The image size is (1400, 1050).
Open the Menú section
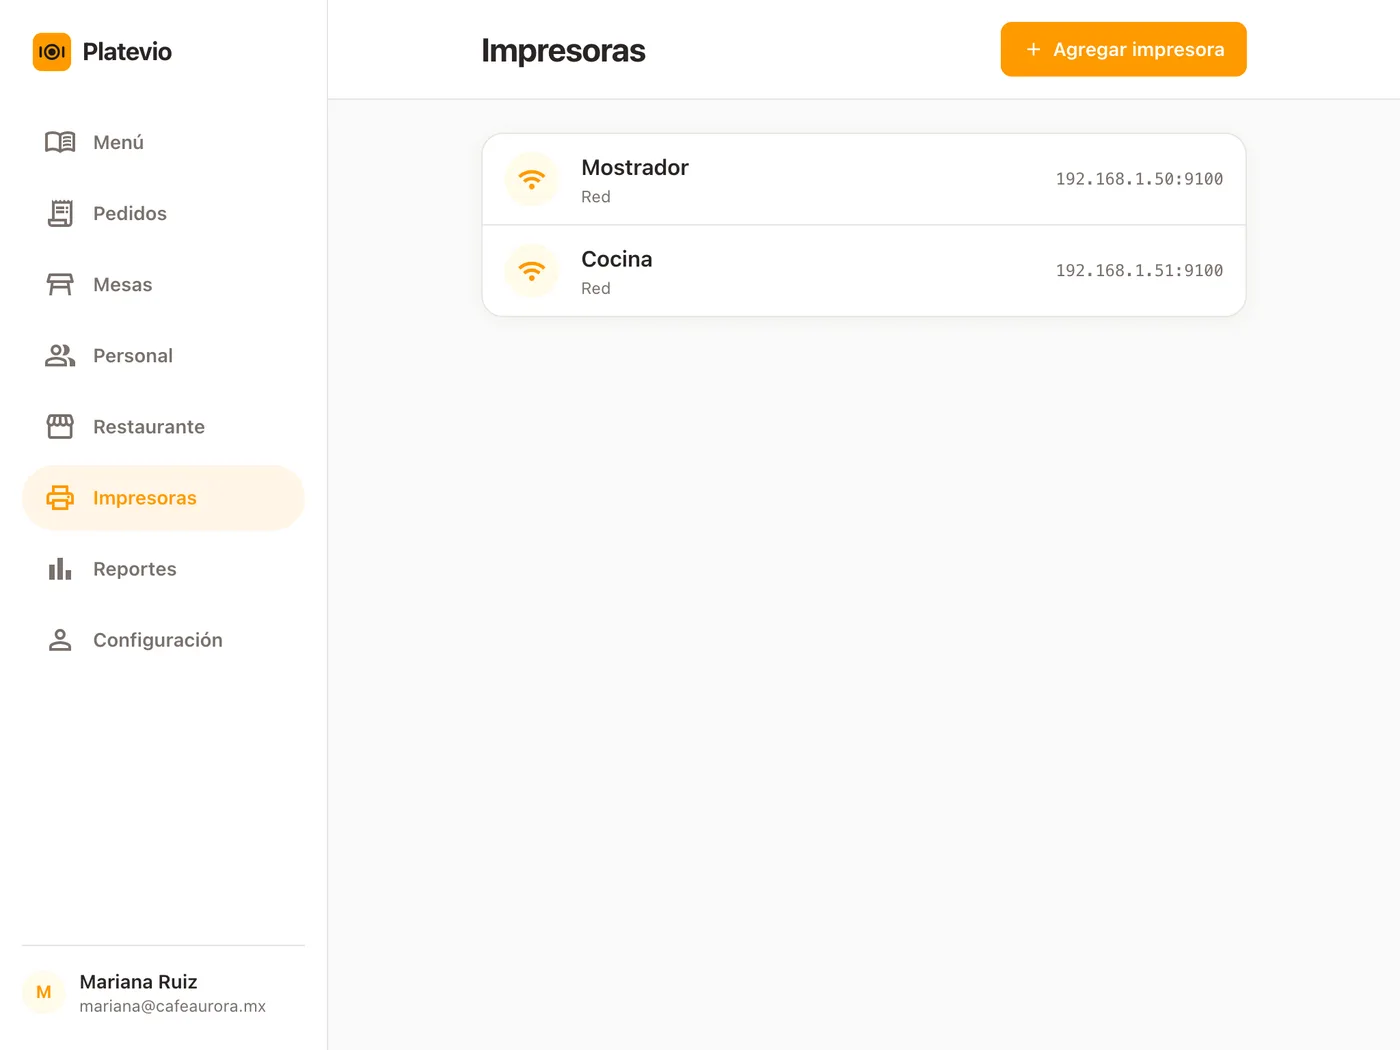point(163,142)
